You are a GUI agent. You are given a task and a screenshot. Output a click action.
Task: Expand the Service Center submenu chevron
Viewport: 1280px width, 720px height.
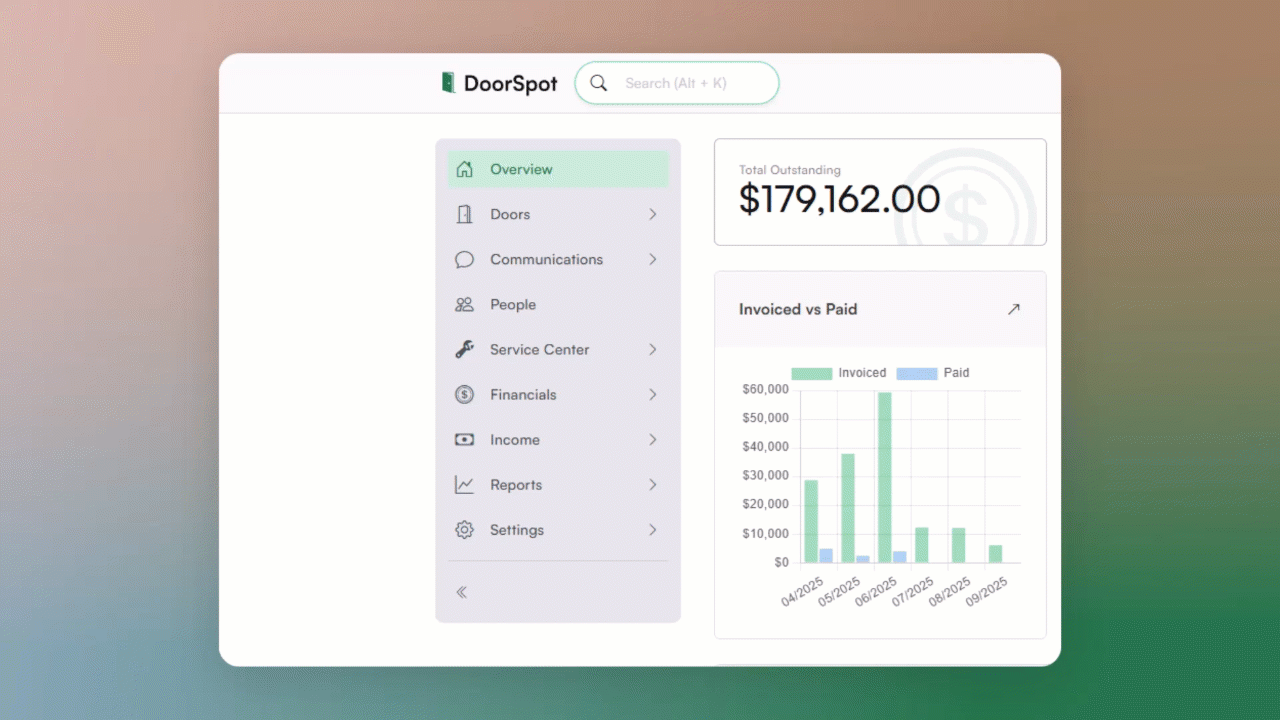point(652,349)
